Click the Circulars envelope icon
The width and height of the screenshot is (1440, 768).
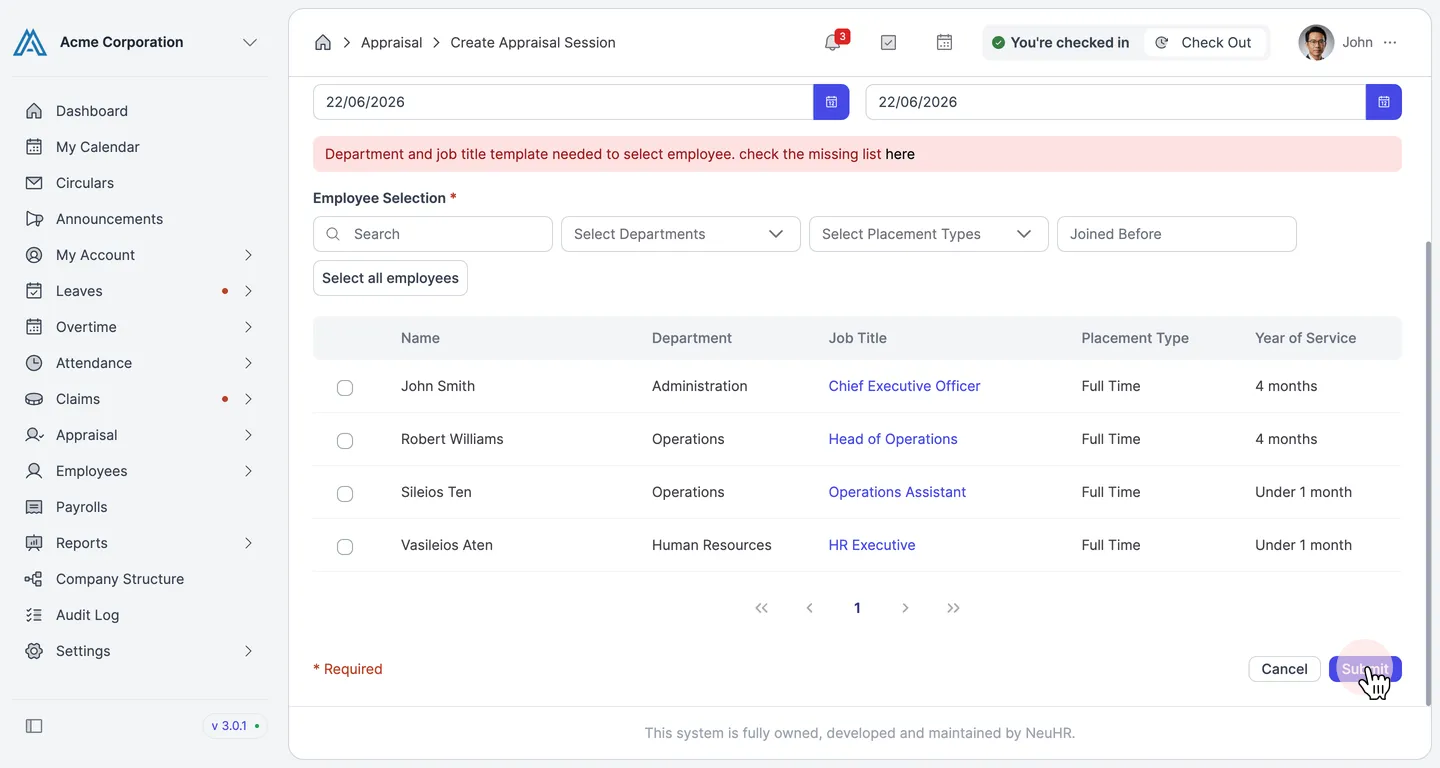[x=34, y=183]
